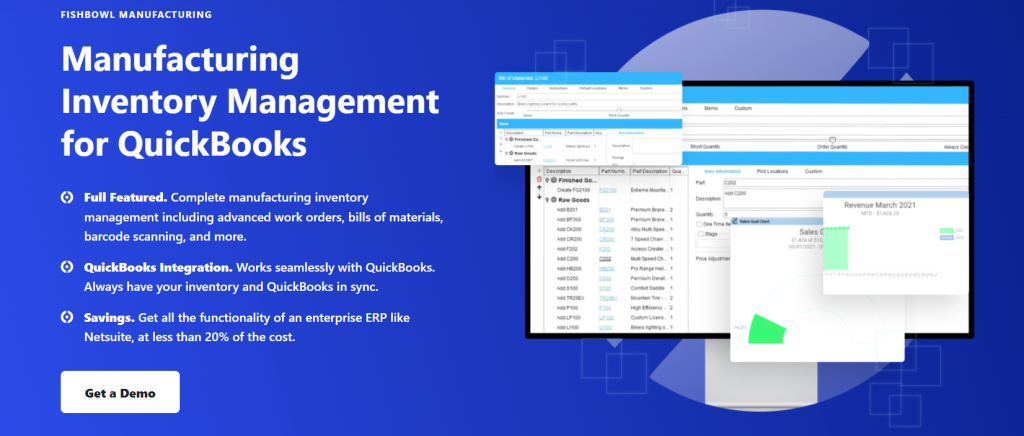Viewport: 1024px width, 436px height.
Task: Collapse the Finished Goods group in large table
Action: click(547, 180)
